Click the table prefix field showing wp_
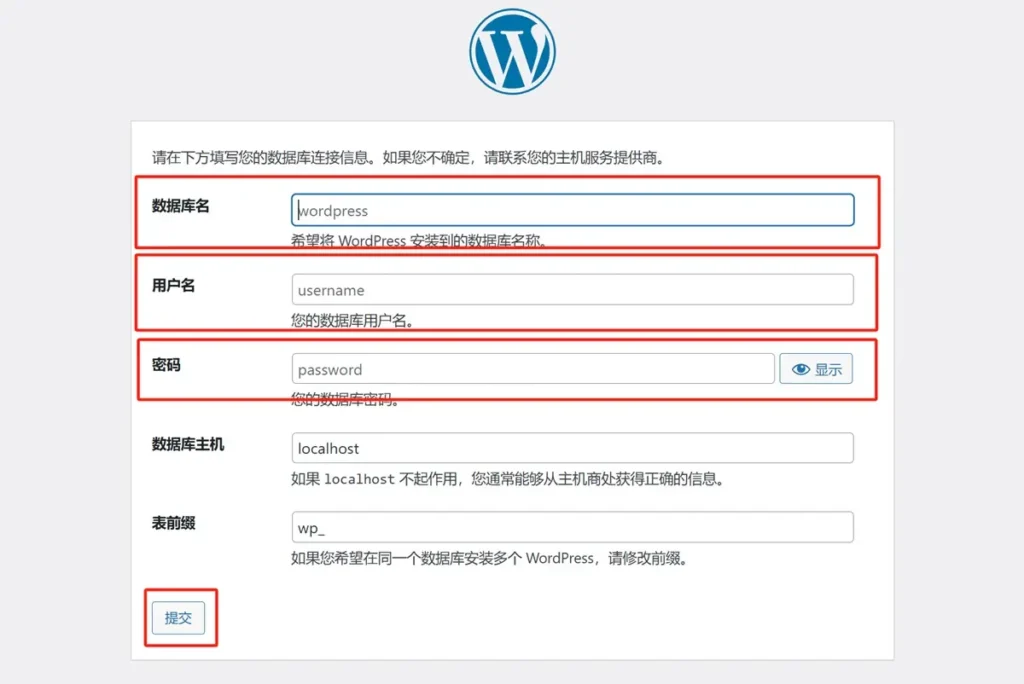The image size is (1024, 684). click(570, 527)
